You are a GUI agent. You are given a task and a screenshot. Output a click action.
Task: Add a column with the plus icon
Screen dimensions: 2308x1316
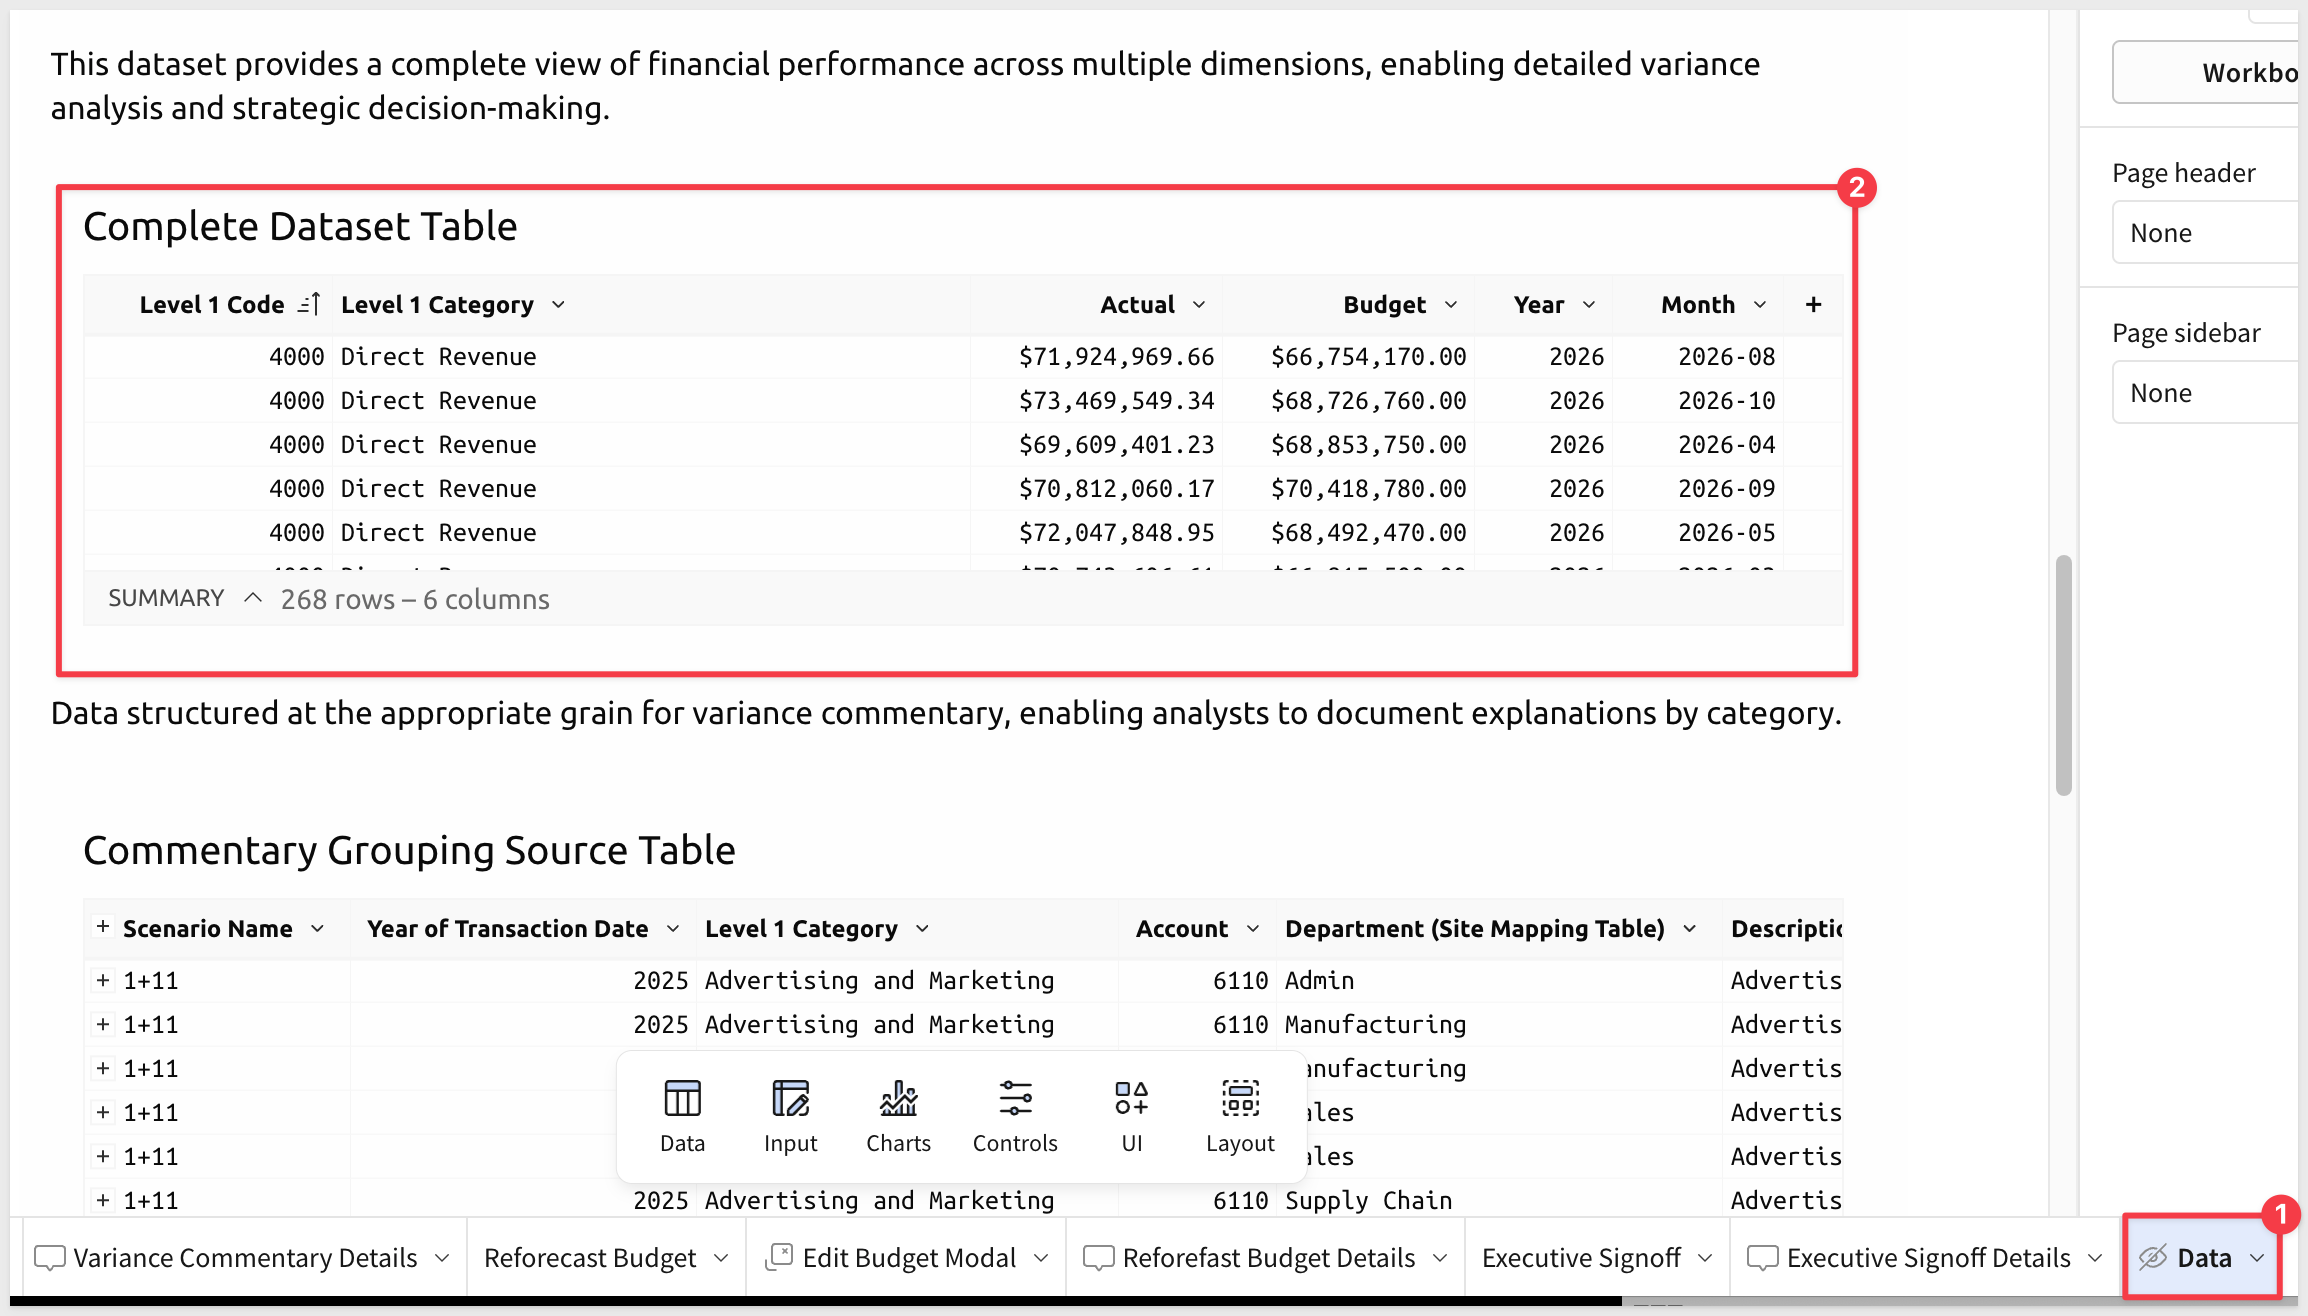click(x=1813, y=304)
